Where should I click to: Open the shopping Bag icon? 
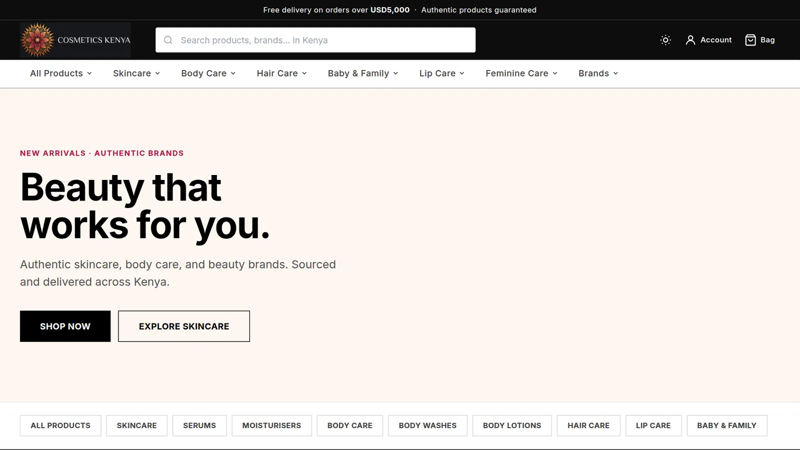click(750, 40)
